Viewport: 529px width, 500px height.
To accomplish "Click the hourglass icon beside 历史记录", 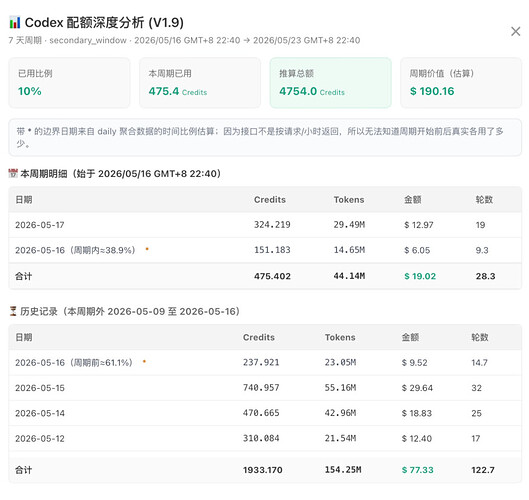I will (13, 311).
